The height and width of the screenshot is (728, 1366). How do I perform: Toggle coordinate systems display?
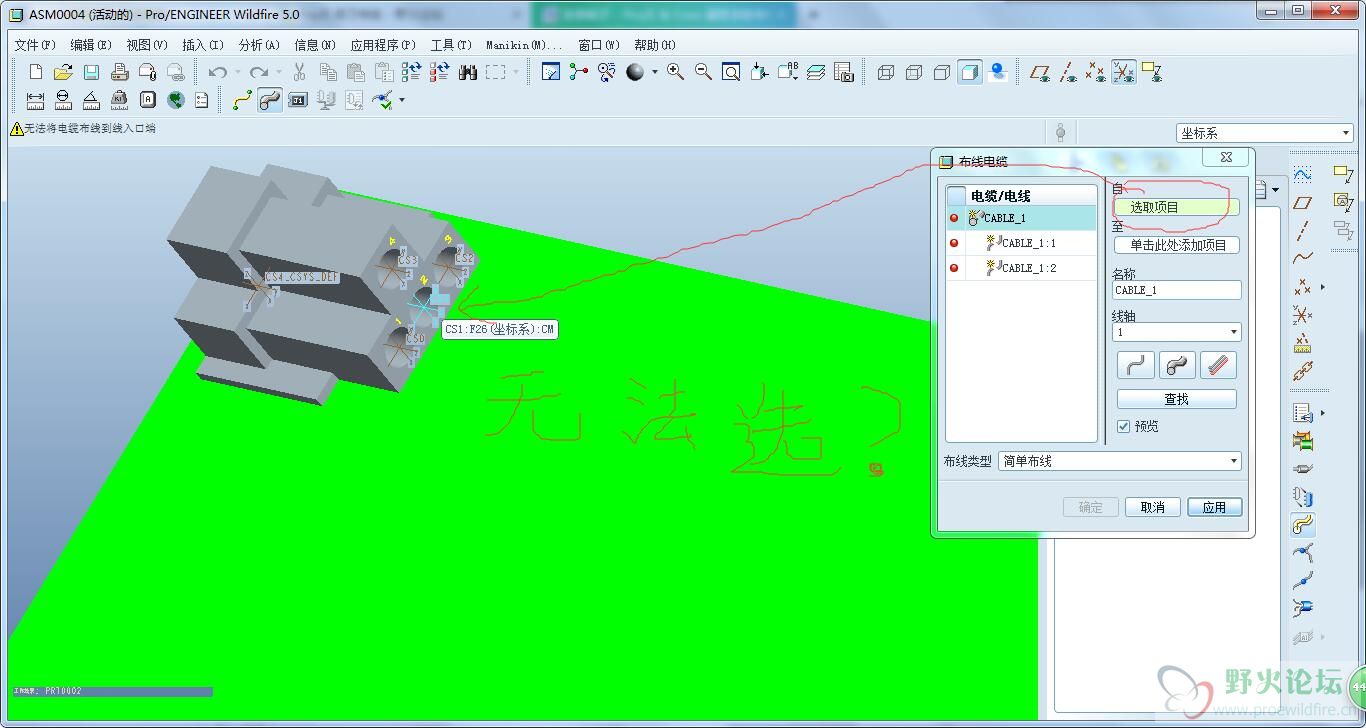coord(1124,72)
